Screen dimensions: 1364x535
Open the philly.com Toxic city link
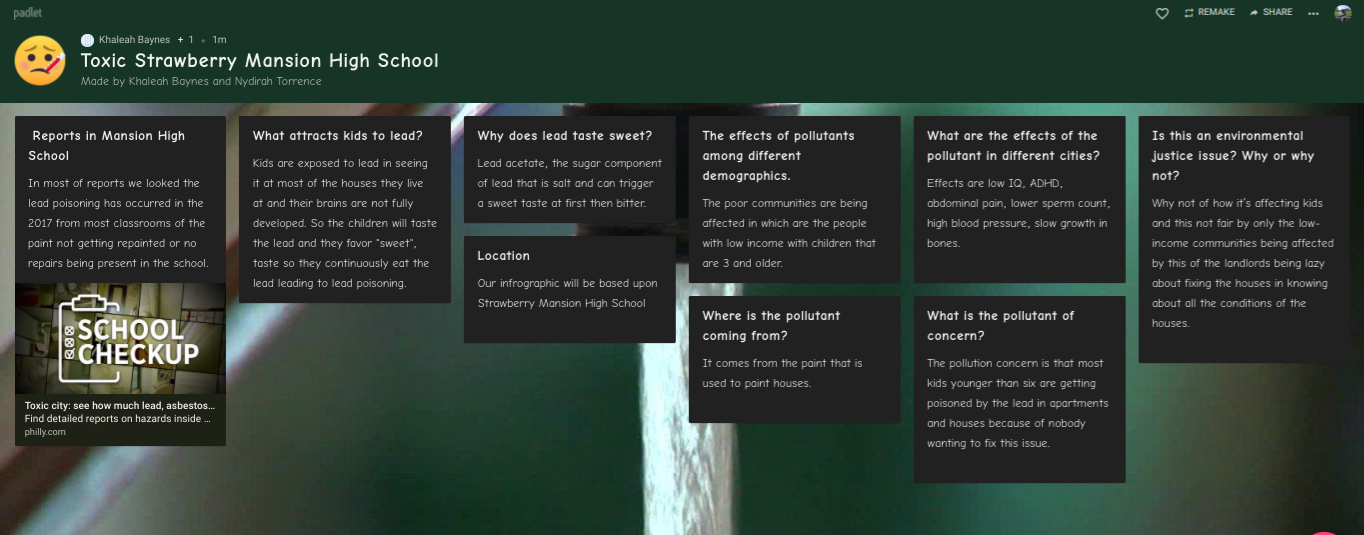pos(120,418)
